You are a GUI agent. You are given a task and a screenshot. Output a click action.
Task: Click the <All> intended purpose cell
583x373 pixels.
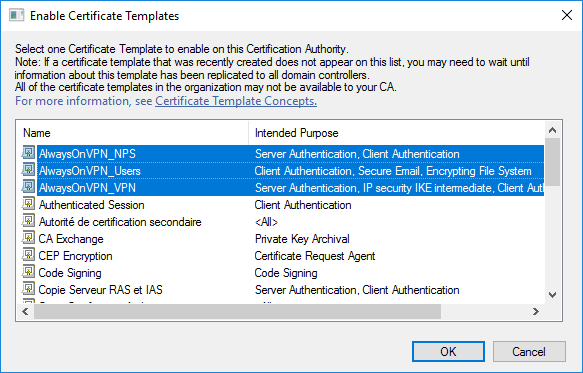click(x=266, y=222)
